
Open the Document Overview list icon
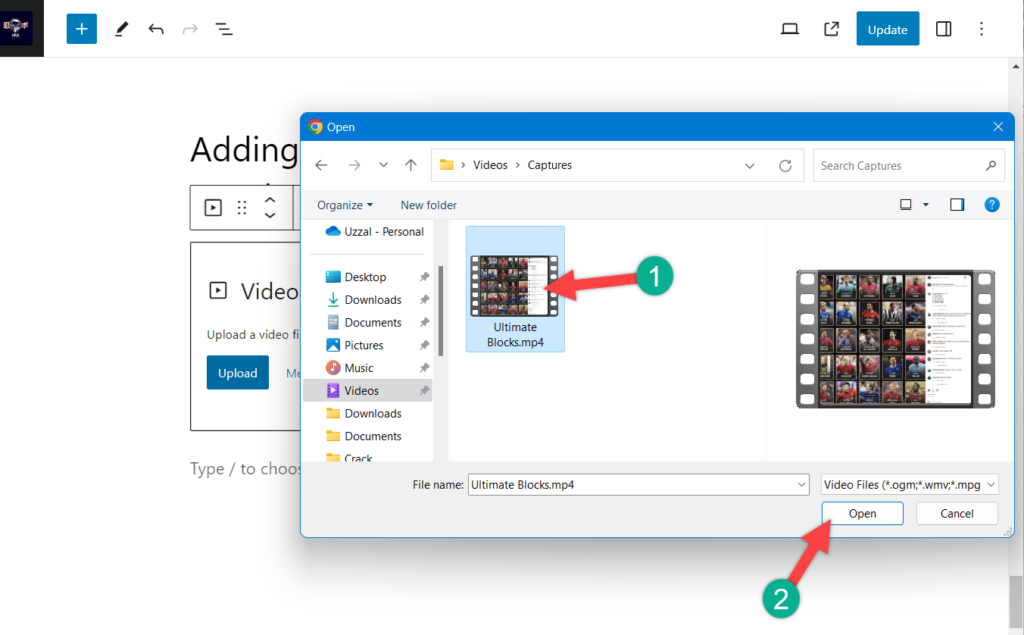tap(224, 29)
